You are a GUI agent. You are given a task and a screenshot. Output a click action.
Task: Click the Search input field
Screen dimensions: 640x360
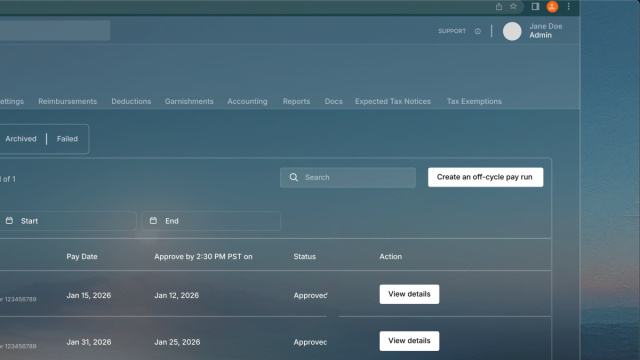pos(348,178)
